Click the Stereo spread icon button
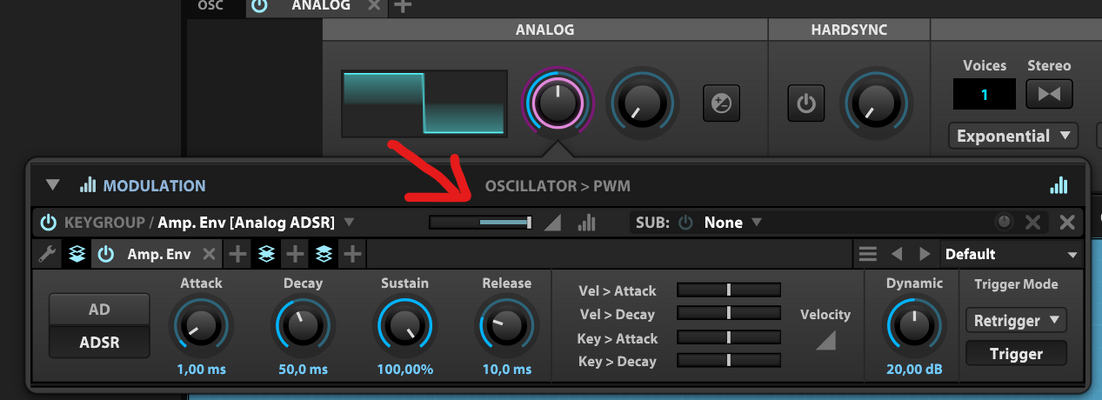Viewport: 1102px width, 400px height. (x=1049, y=93)
